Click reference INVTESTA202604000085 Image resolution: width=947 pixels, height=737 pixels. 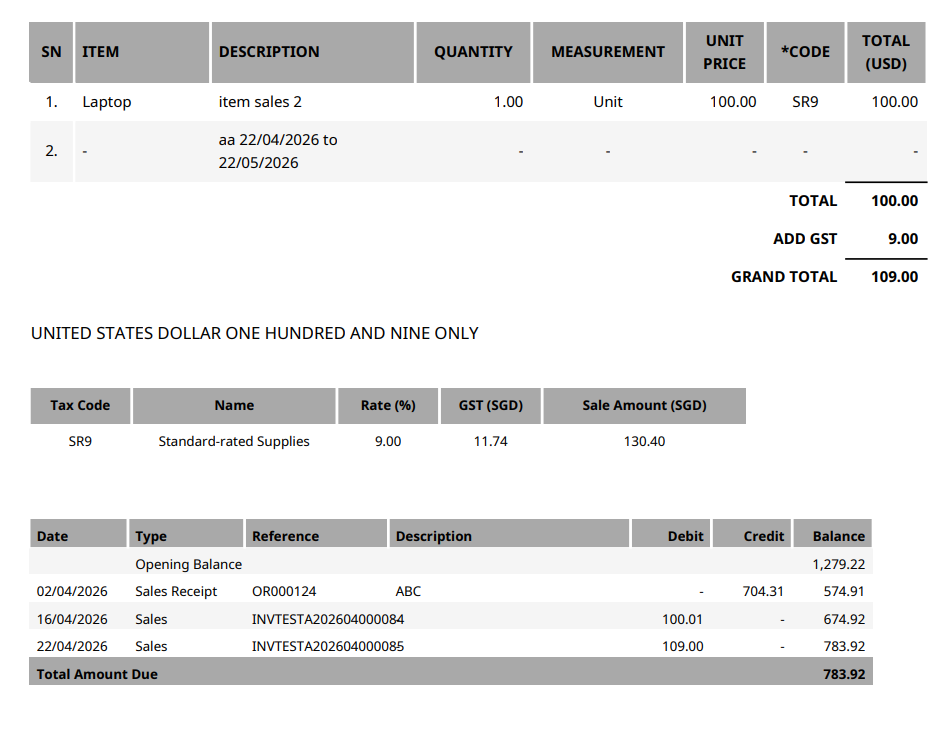(x=328, y=647)
